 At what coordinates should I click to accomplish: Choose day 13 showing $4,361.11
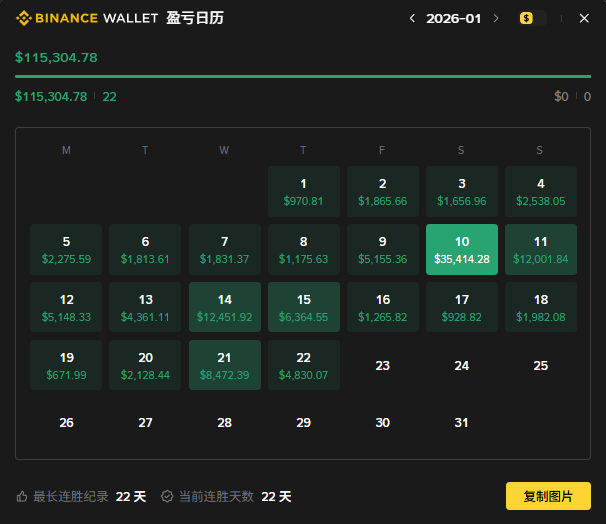tap(145, 307)
